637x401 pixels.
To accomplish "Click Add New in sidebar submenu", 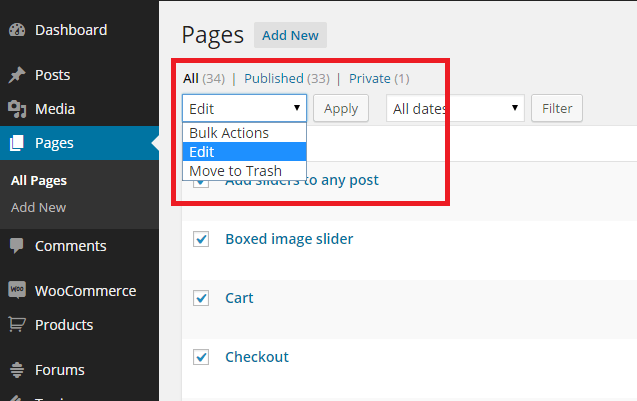I will pyautogui.click(x=38, y=208).
